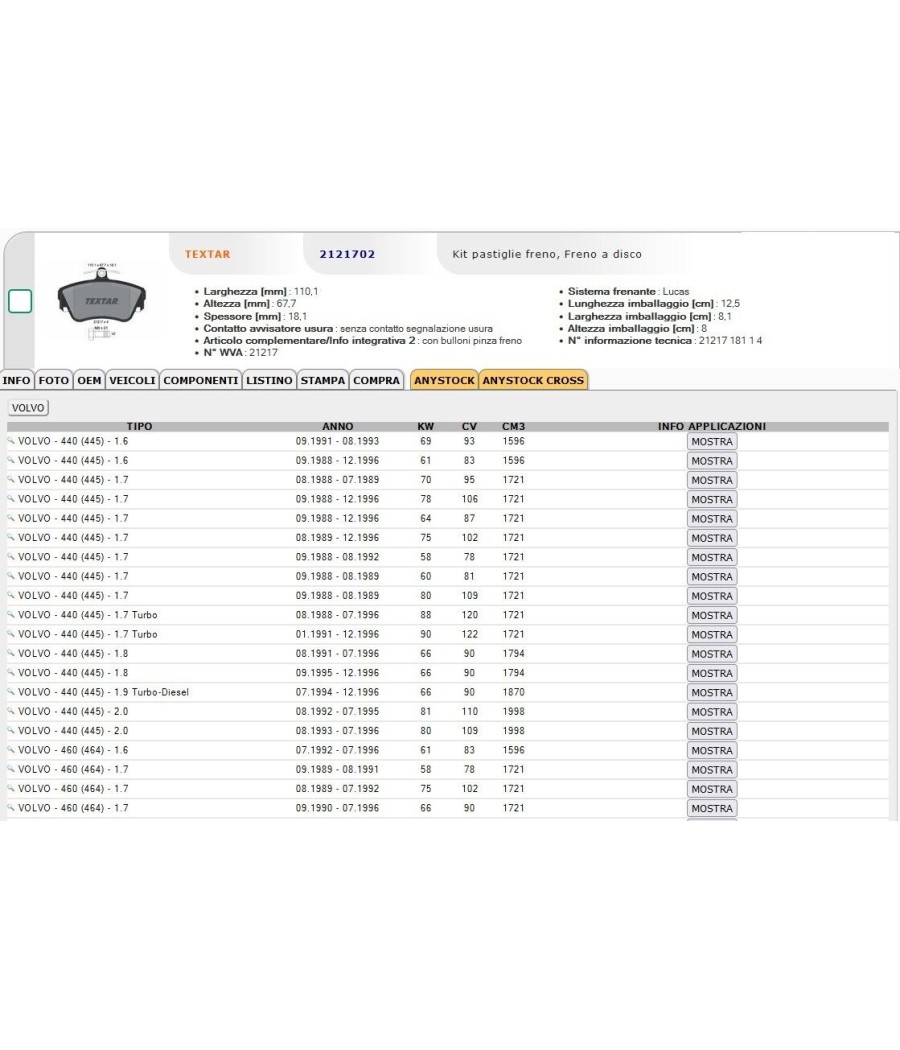This screenshot has height=1050, width=900.
Task: Click the ANNO column header
Action: (x=338, y=426)
